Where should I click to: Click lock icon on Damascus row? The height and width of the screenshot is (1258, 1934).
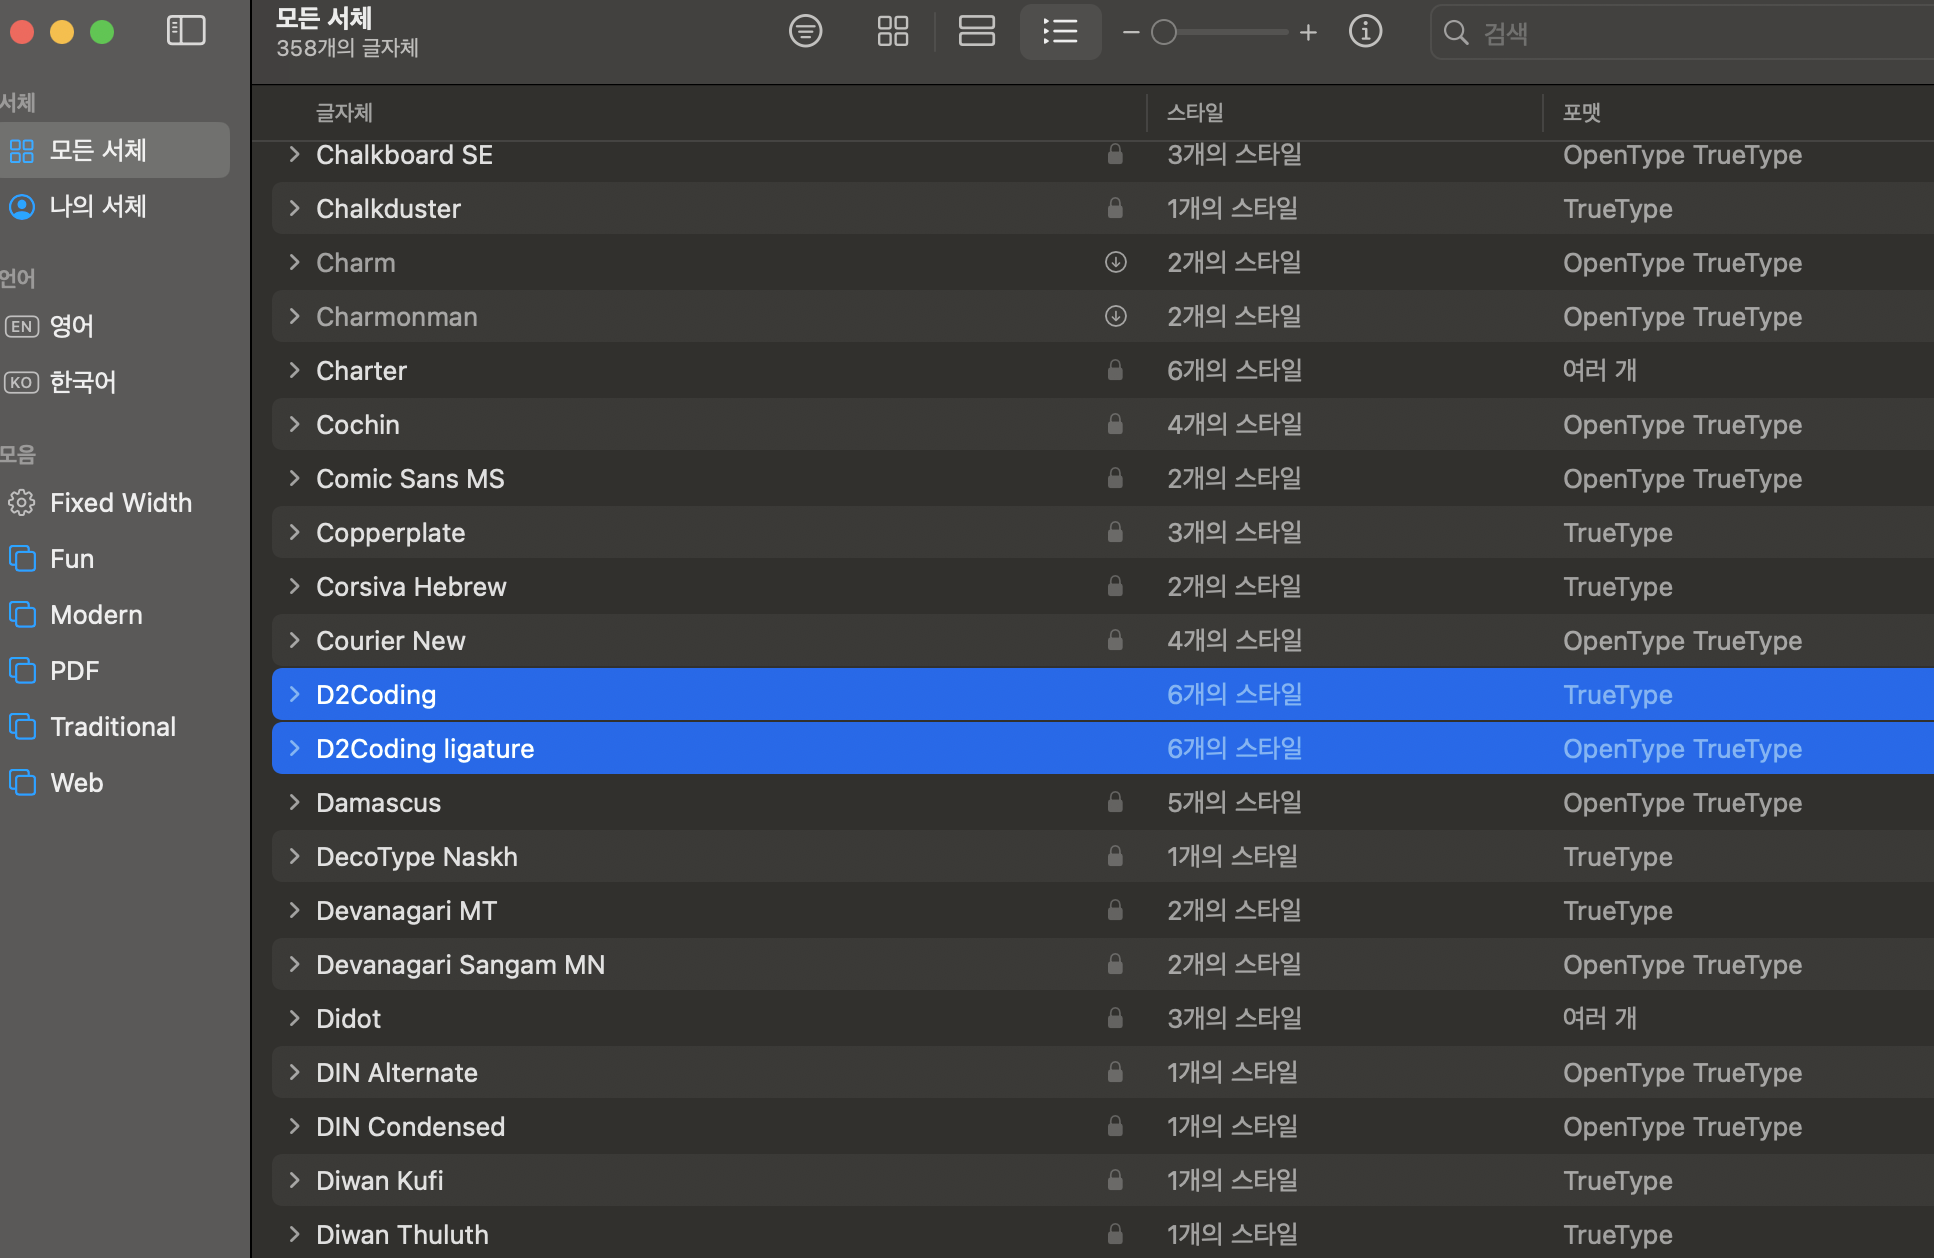[1115, 802]
